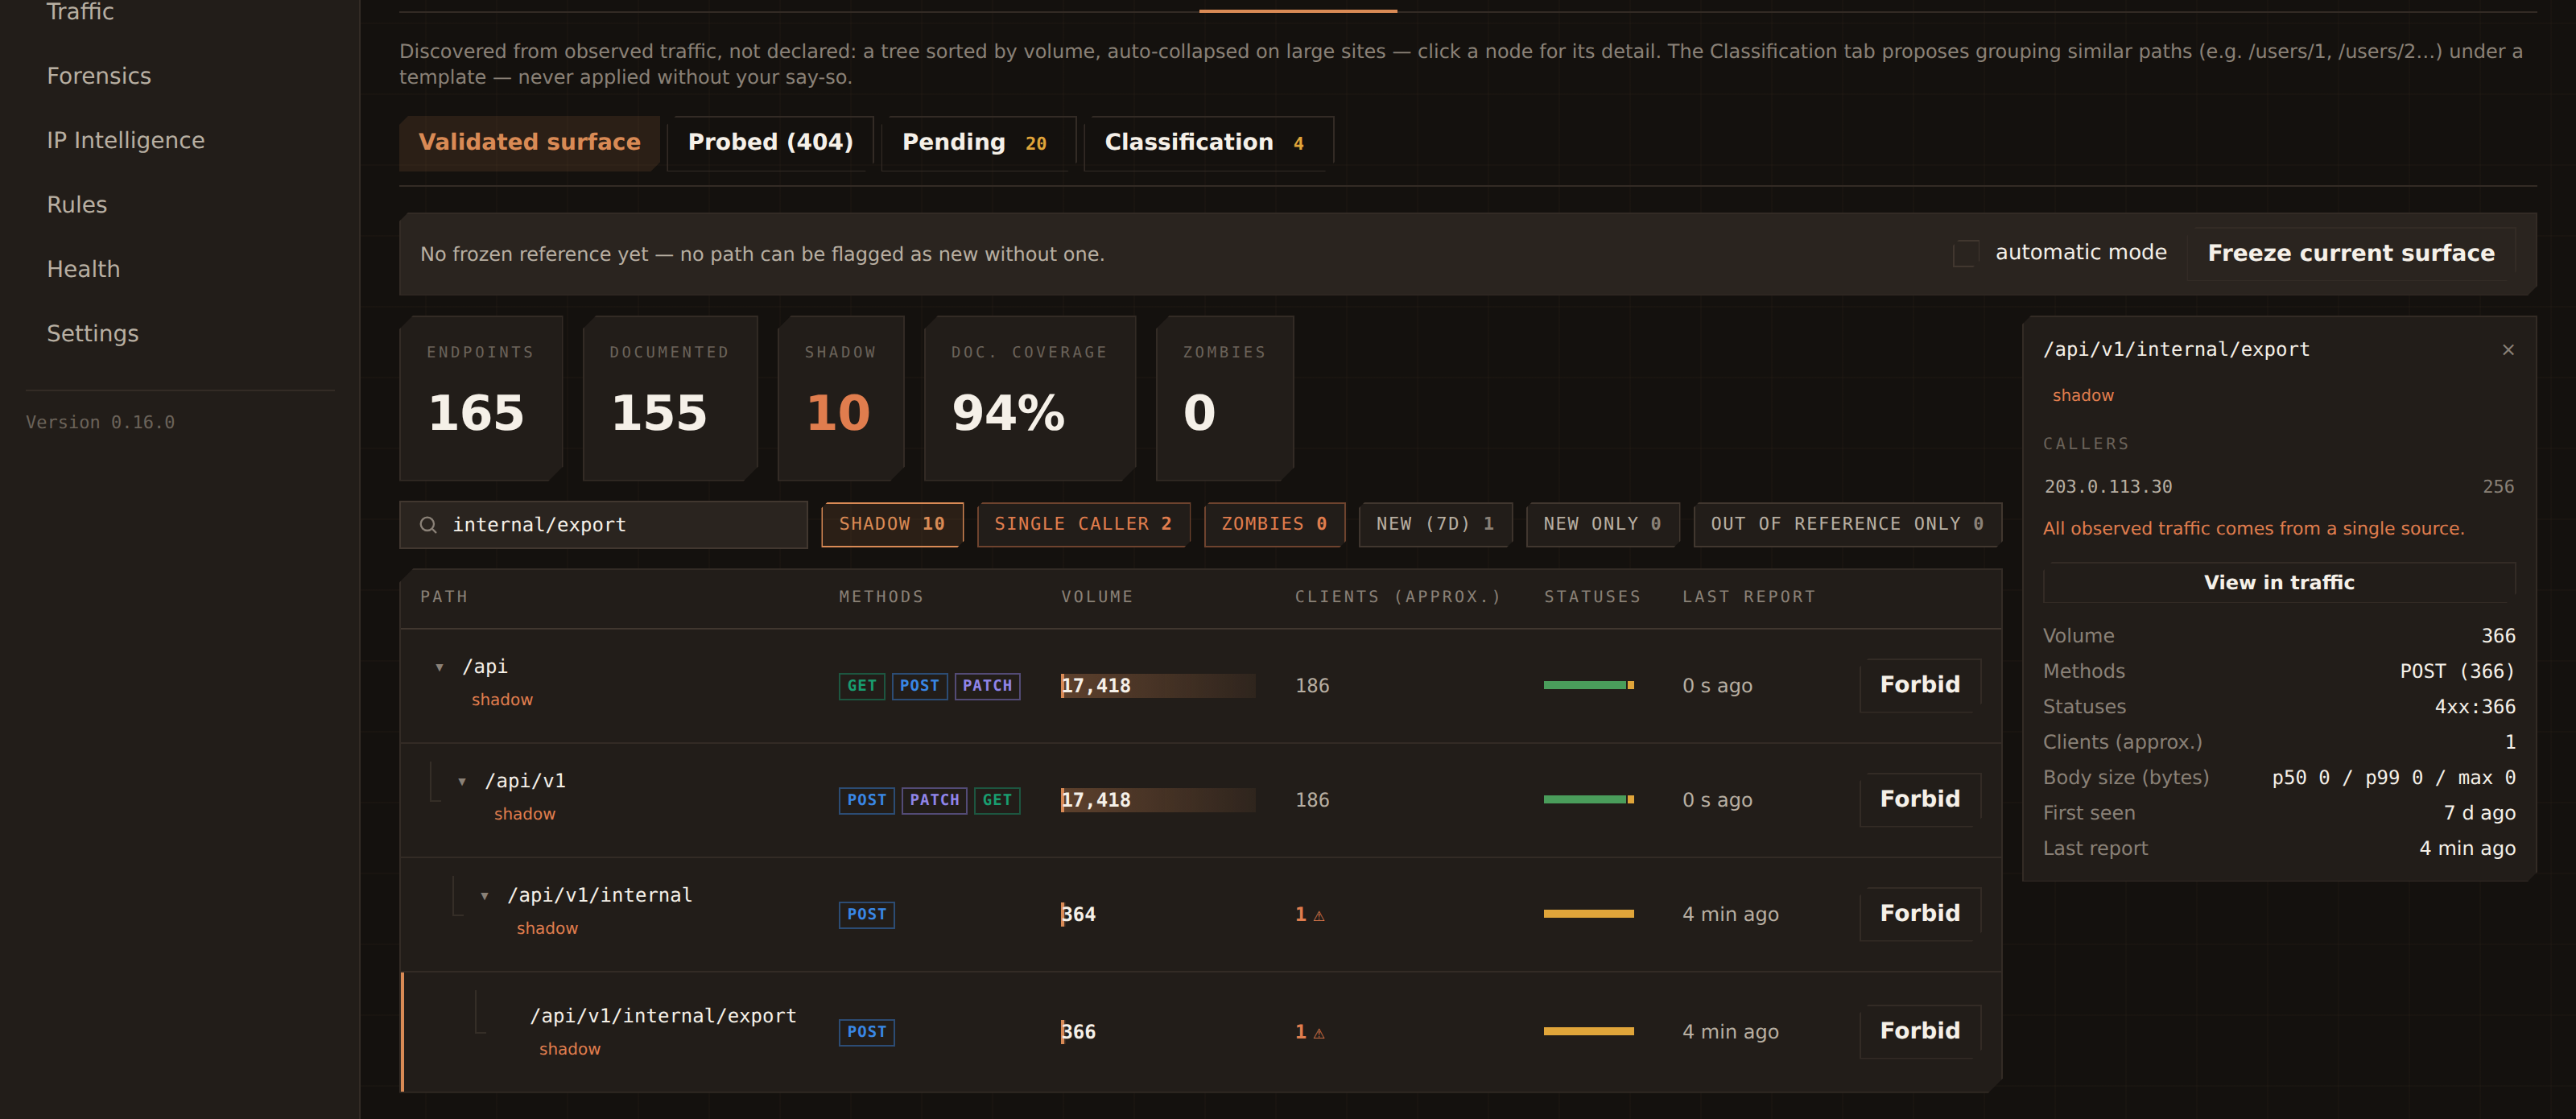Click caller IP 203.0.113.30
Screen dimensions: 2576x1119
(2108, 487)
